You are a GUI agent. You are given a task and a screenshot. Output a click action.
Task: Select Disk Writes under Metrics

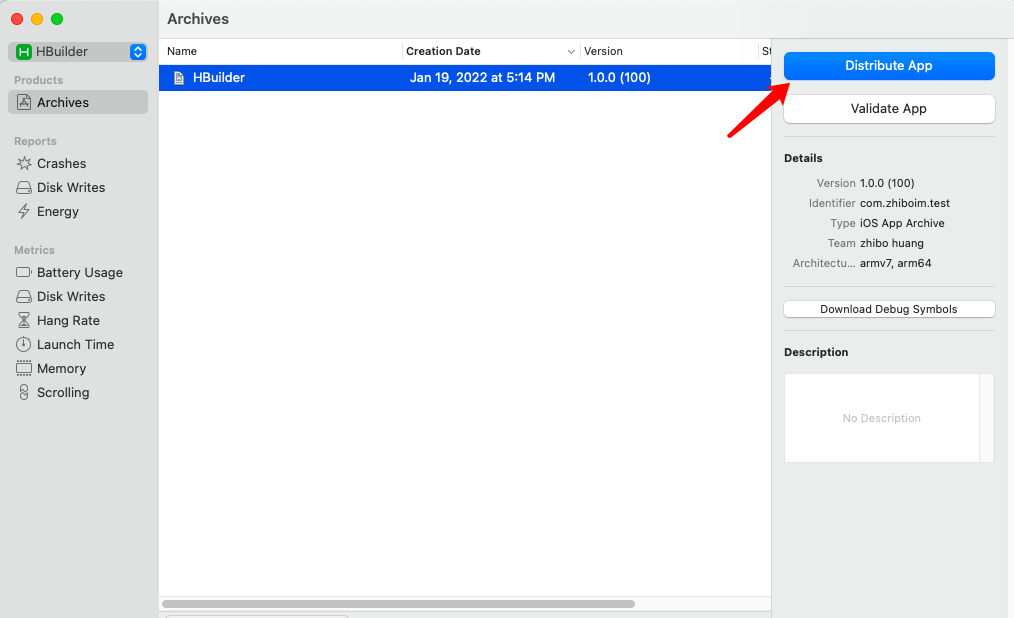coord(70,296)
